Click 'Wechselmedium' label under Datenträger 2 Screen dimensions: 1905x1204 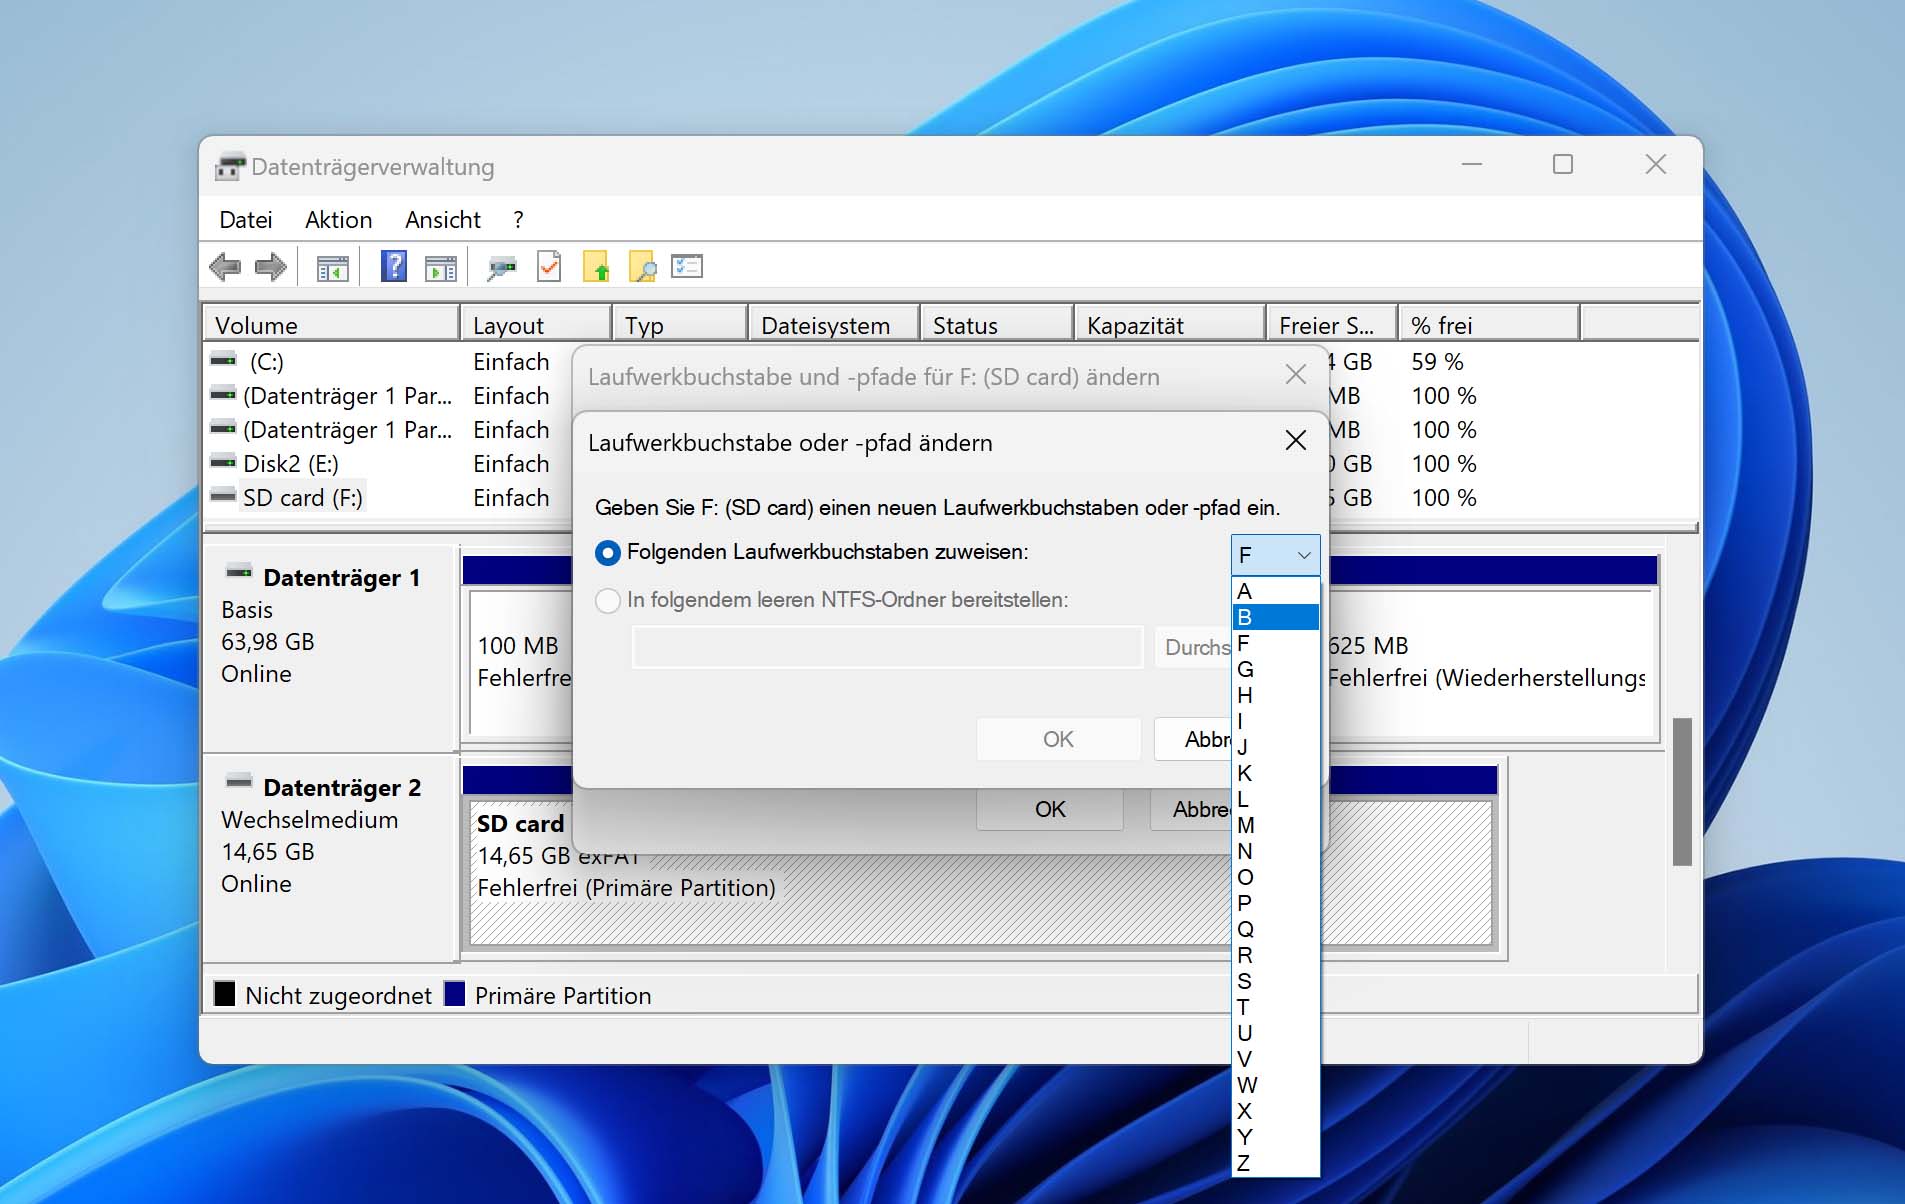point(309,820)
